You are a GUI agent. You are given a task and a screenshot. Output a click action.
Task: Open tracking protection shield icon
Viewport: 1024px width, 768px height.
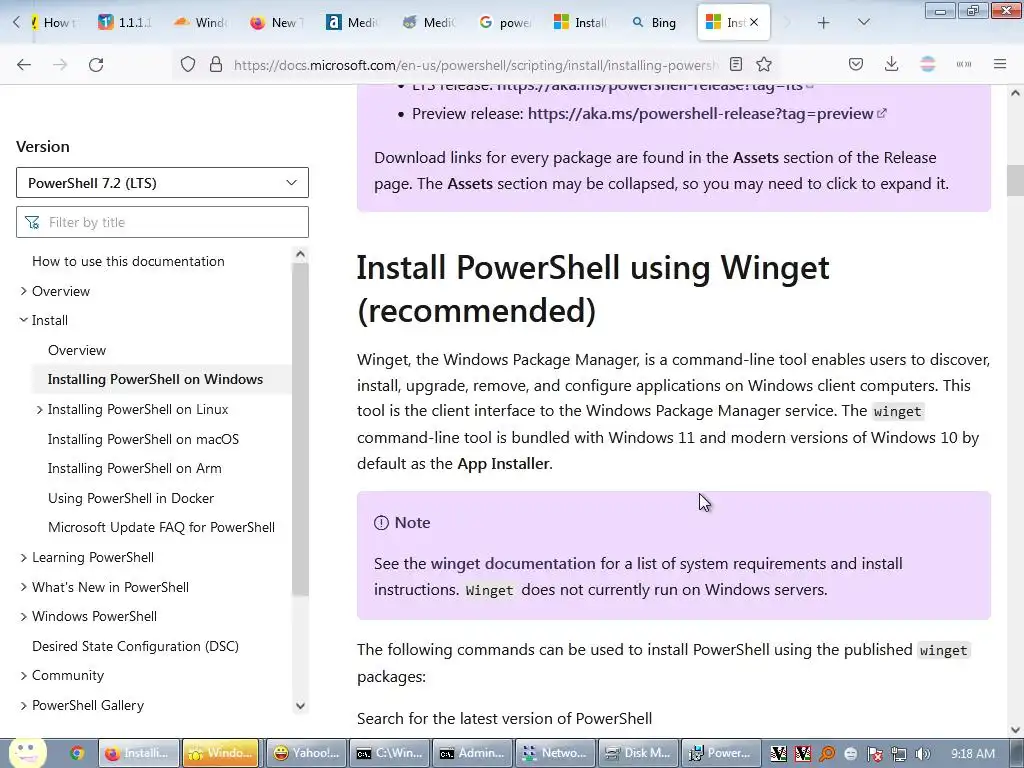click(x=188, y=64)
